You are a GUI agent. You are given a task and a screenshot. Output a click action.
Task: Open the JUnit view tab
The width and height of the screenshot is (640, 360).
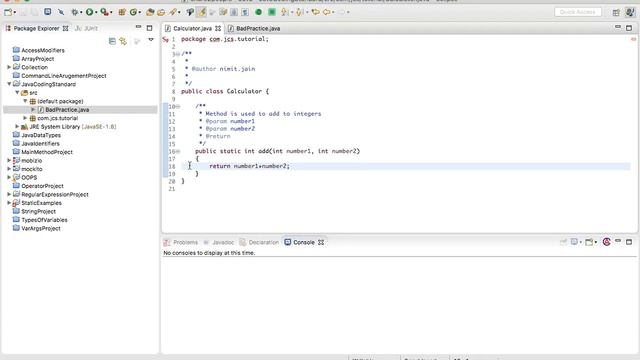[x=86, y=28]
